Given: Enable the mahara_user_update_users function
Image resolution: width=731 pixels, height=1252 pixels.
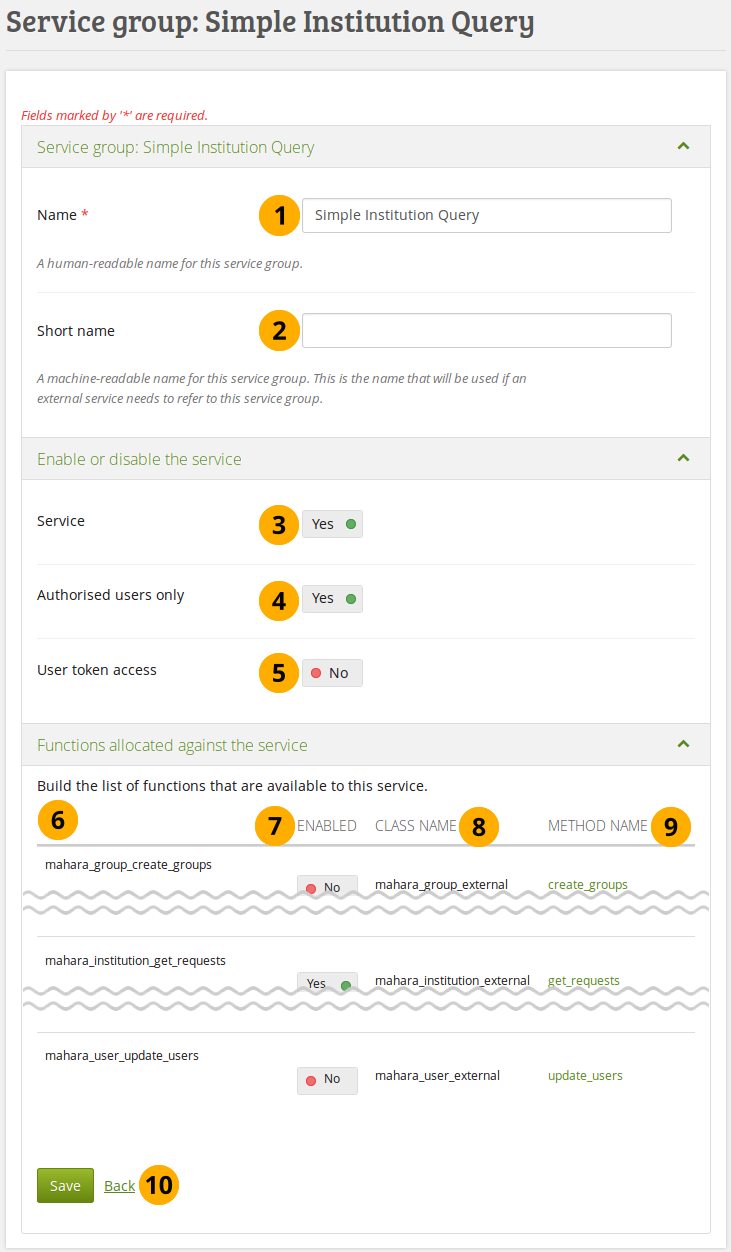Looking at the screenshot, I should 327,1080.
